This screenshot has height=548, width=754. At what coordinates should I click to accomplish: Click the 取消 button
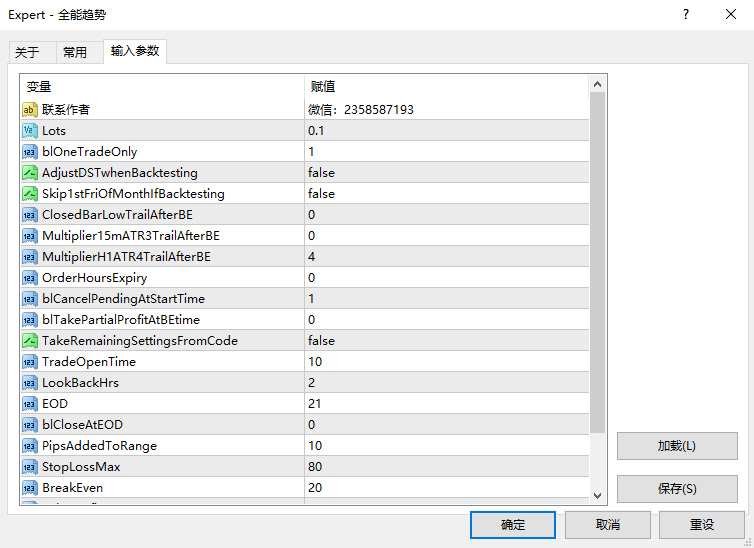coord(607,524)
